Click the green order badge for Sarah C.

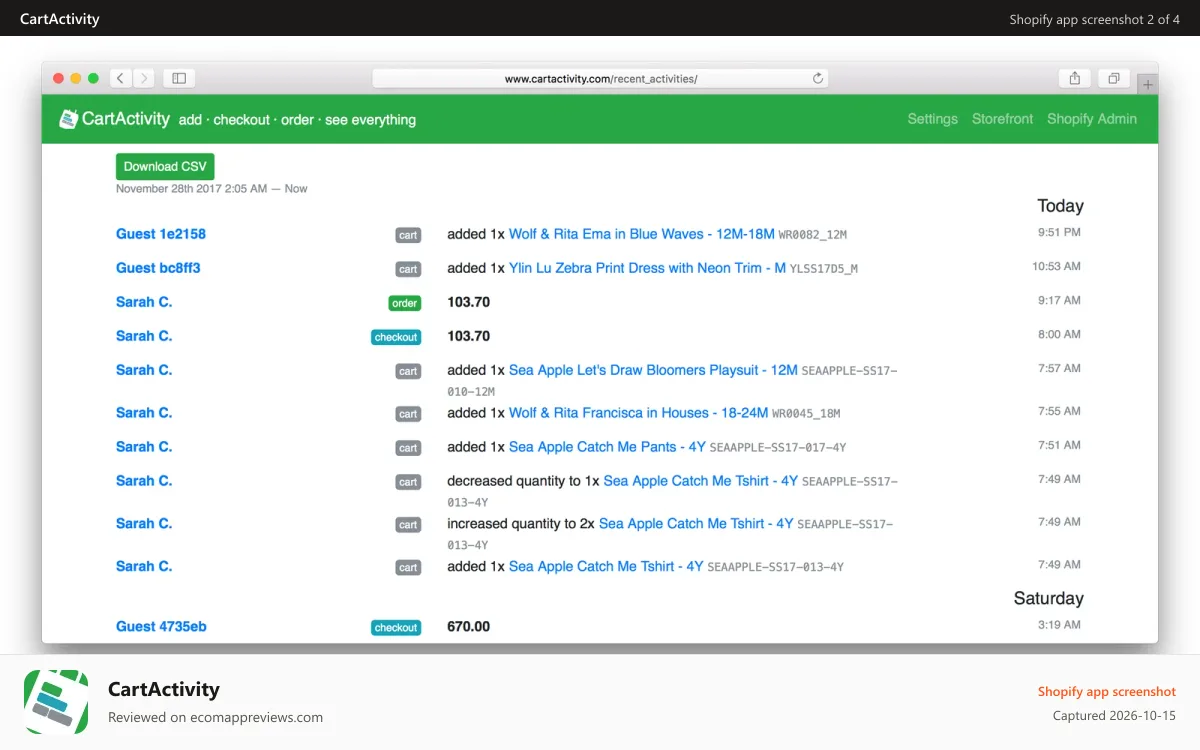tap(405, 303)
